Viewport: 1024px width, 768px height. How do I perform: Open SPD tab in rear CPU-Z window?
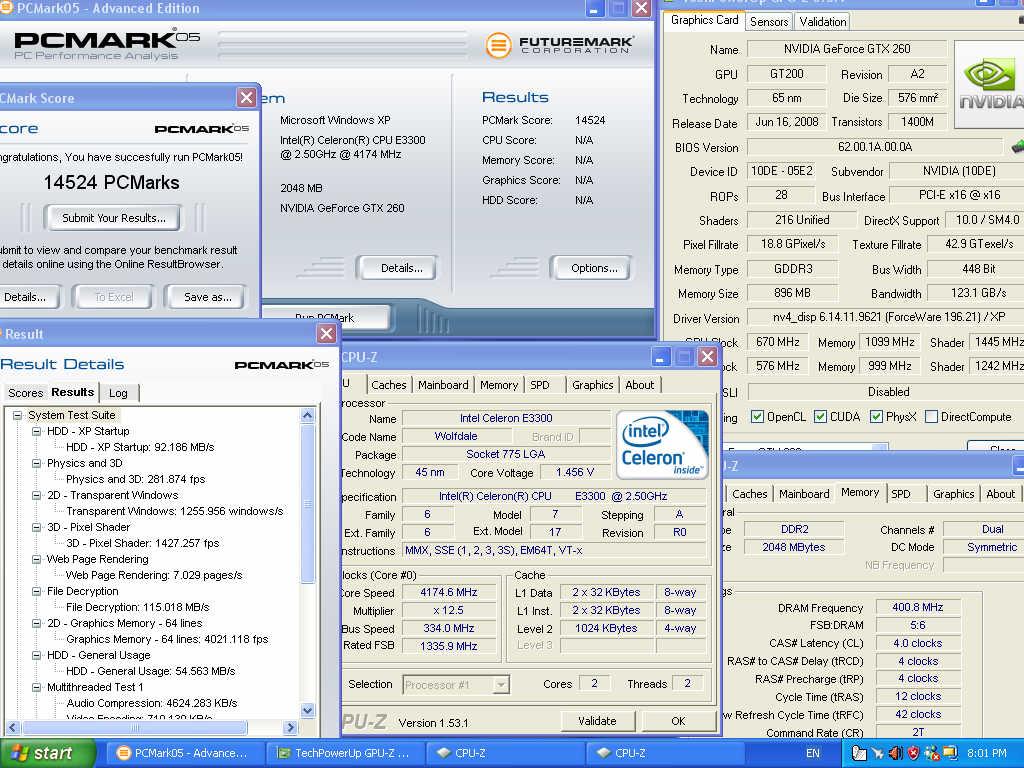pyautogui.click(x=901, y=494)
